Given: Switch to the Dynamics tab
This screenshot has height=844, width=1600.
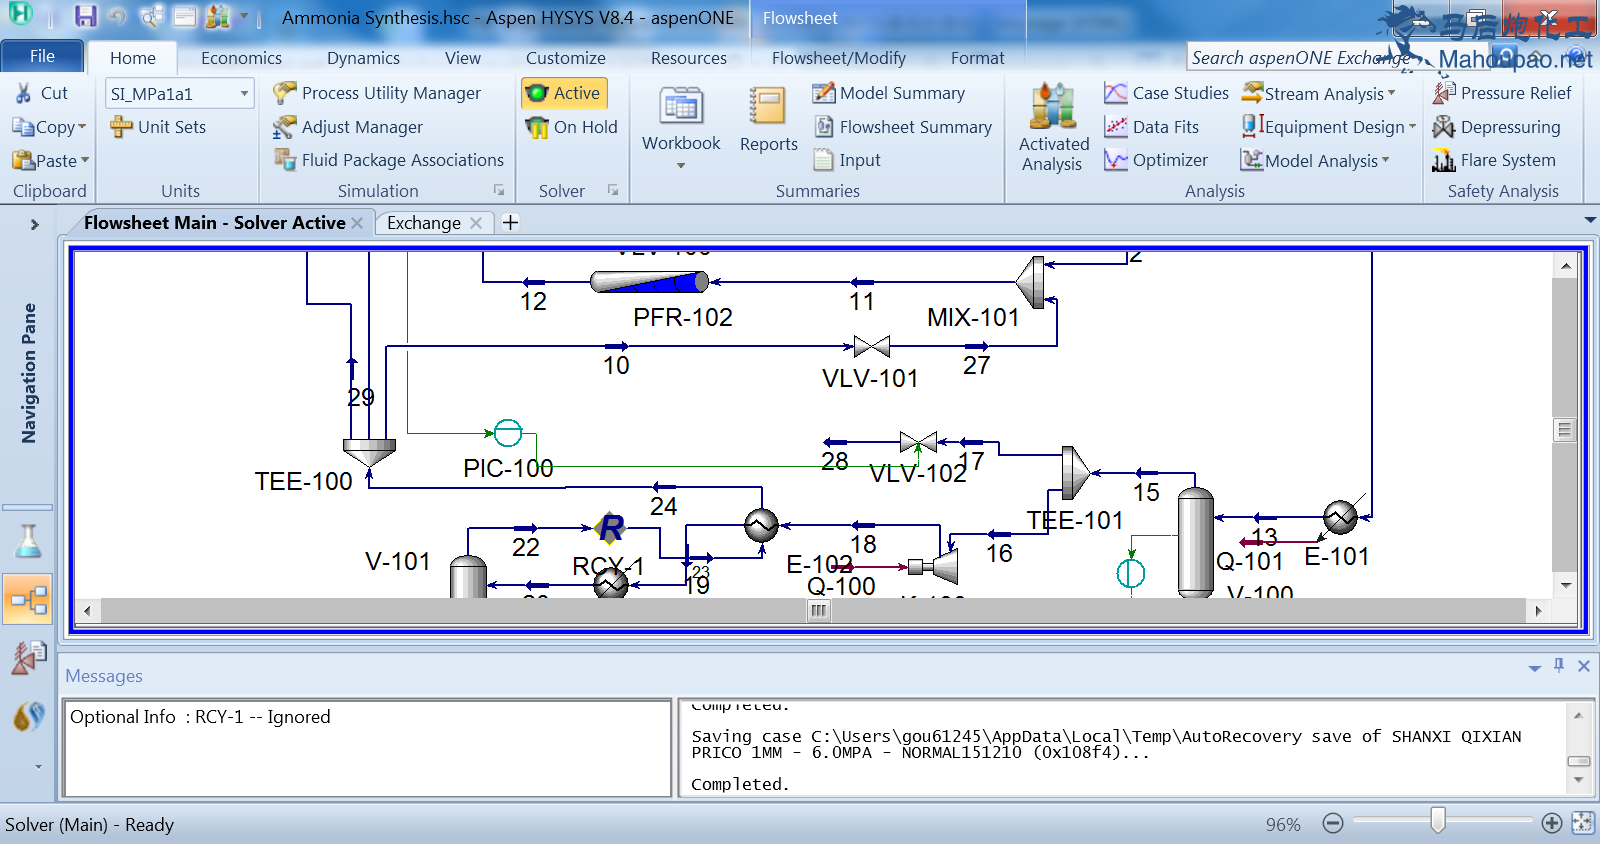Looking at the screenshot, I should pos(363,58).
